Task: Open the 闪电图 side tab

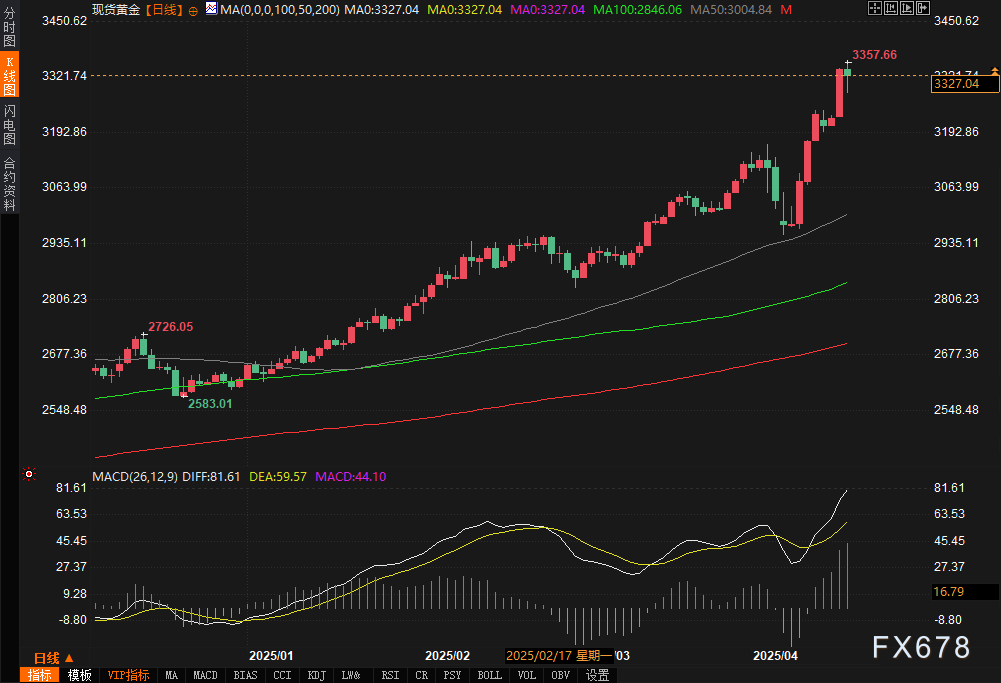Action: click(x=9, y=124)
